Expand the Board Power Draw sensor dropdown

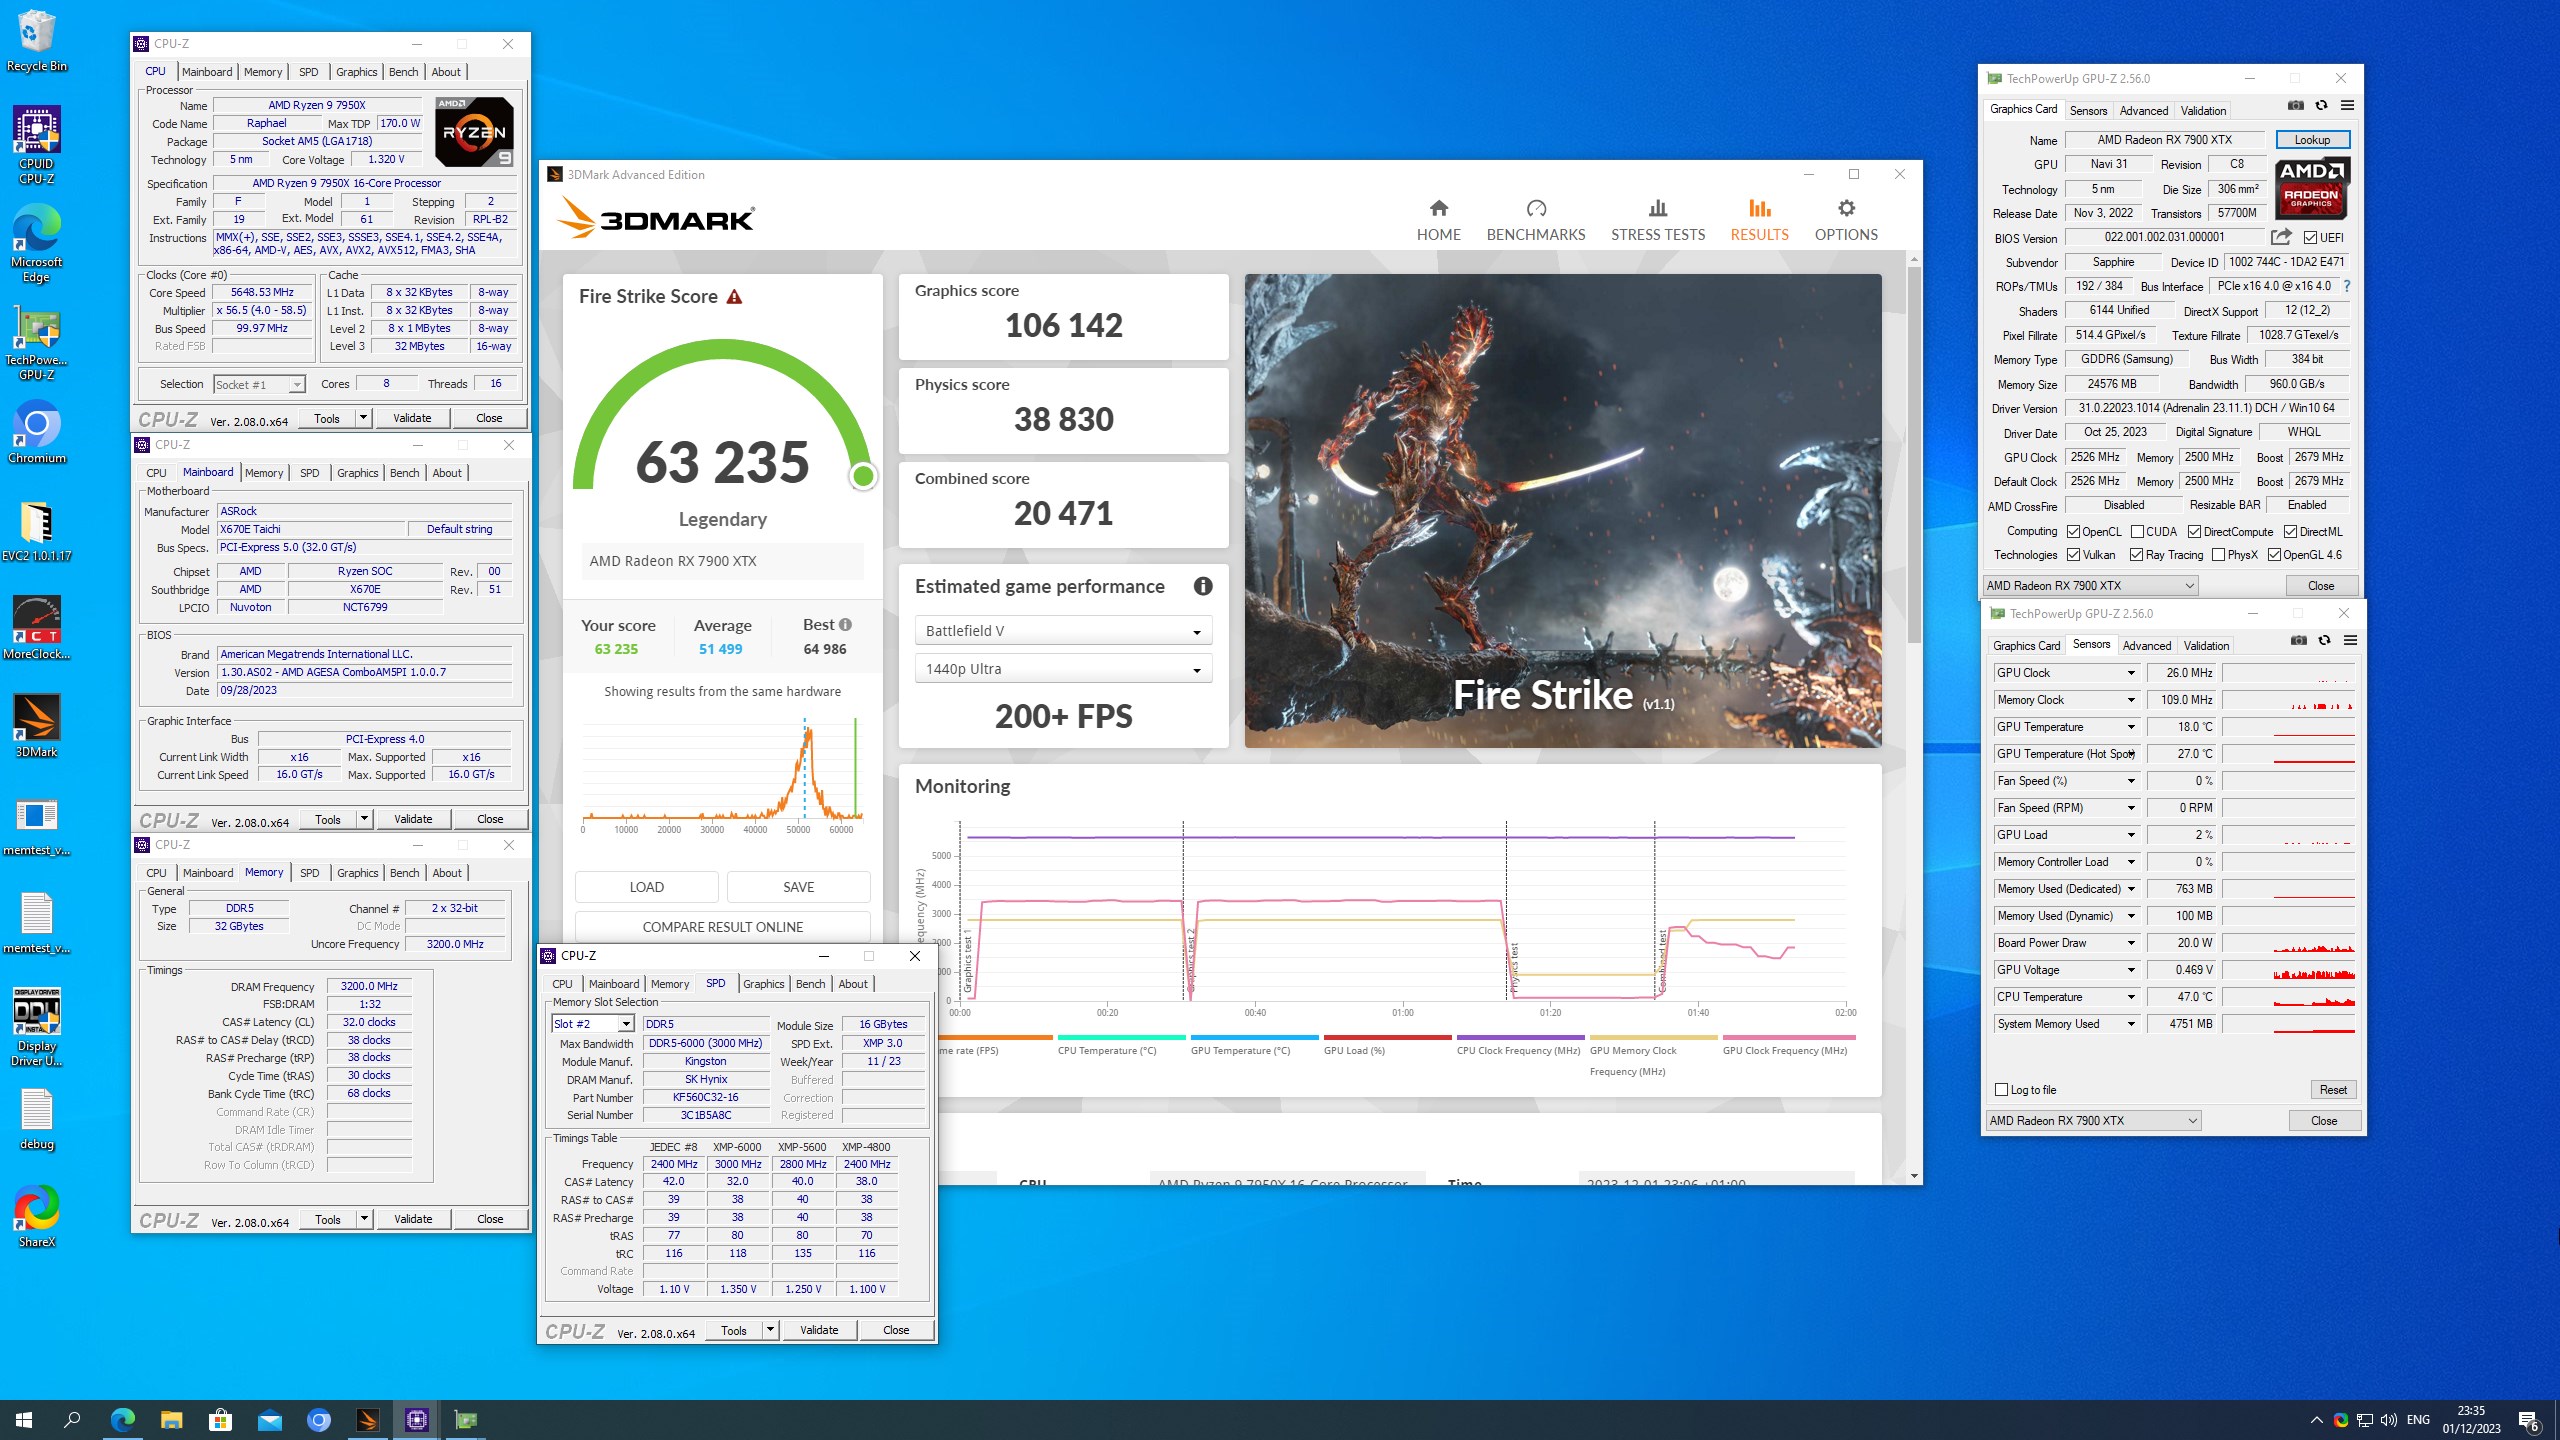pyautogui.click(x=2131, y=943)
